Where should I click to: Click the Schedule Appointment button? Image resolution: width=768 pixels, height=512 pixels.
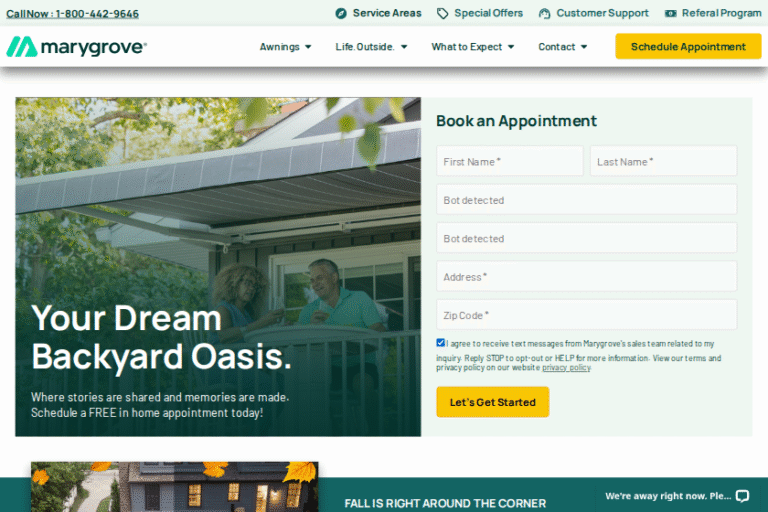(x=688, y=47)
